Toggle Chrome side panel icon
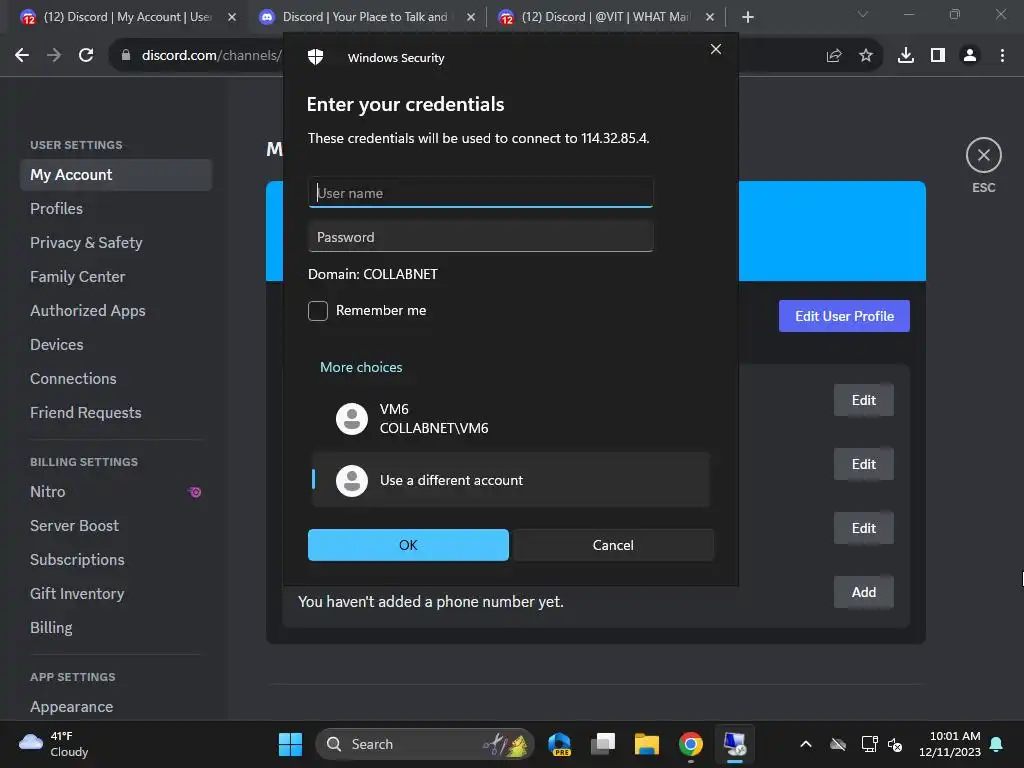Image resolution: width=1024 pixels, height=768 pixels. pyautogui.click(x=938, y=56)
